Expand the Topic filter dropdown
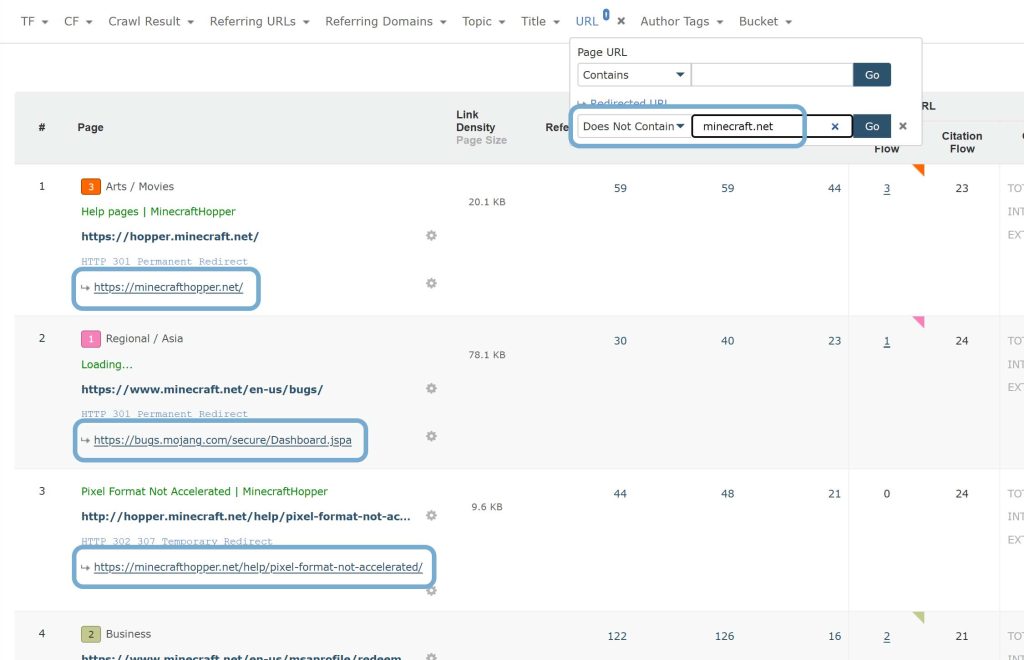The width and height of the screenshot is (1024, 660). (x=483, y=22)
